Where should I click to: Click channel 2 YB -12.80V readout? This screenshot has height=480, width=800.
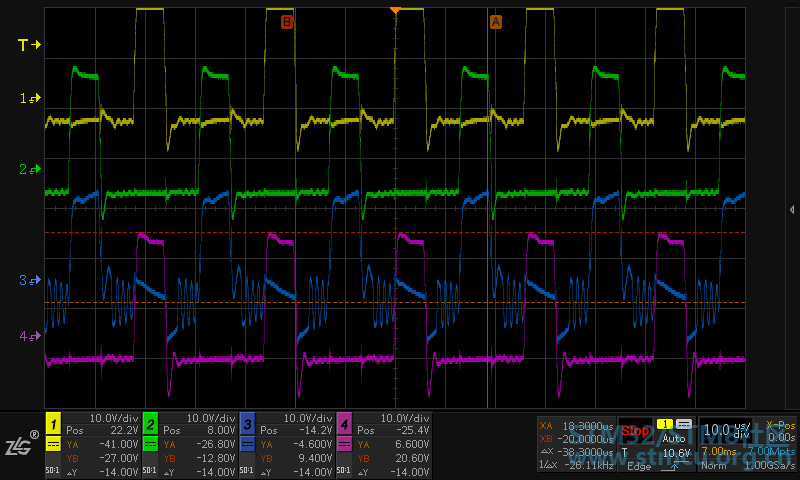(199, 459)
